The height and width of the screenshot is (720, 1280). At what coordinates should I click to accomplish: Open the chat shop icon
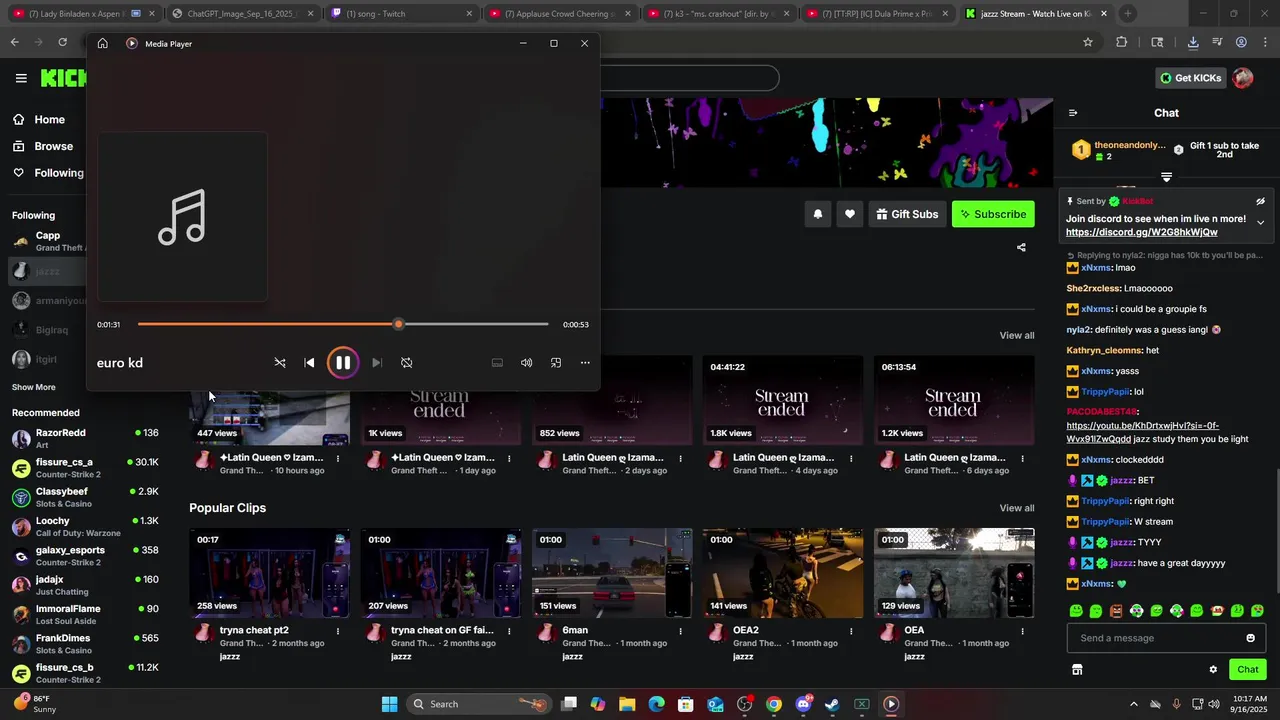[1077, 670]
